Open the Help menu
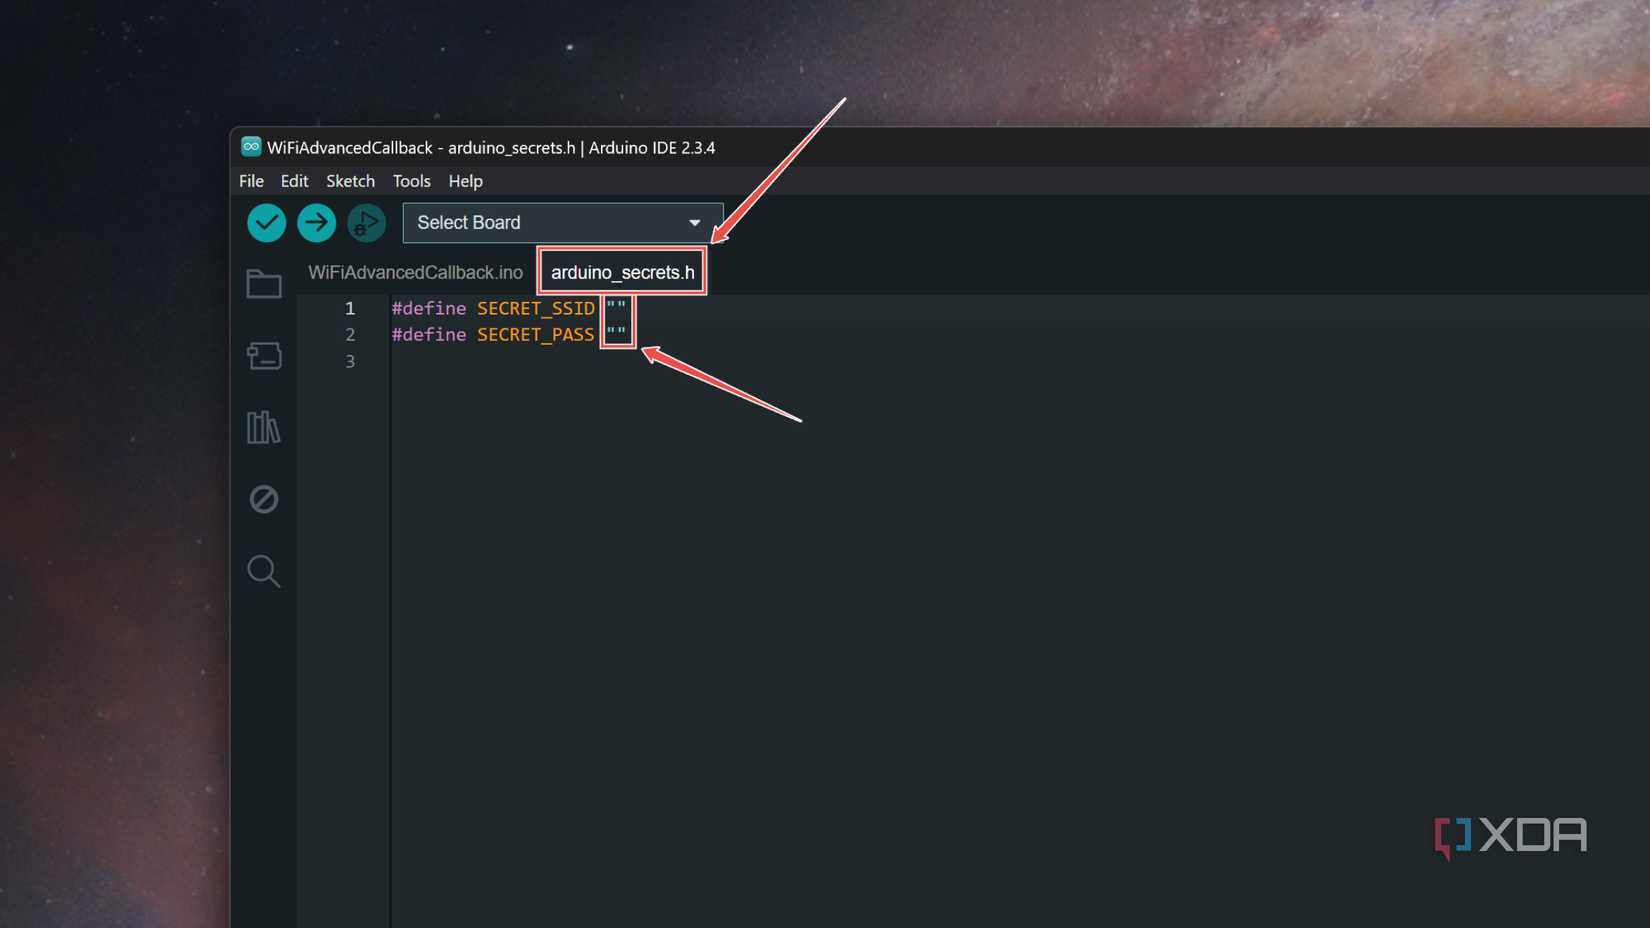 coord(465,181)
